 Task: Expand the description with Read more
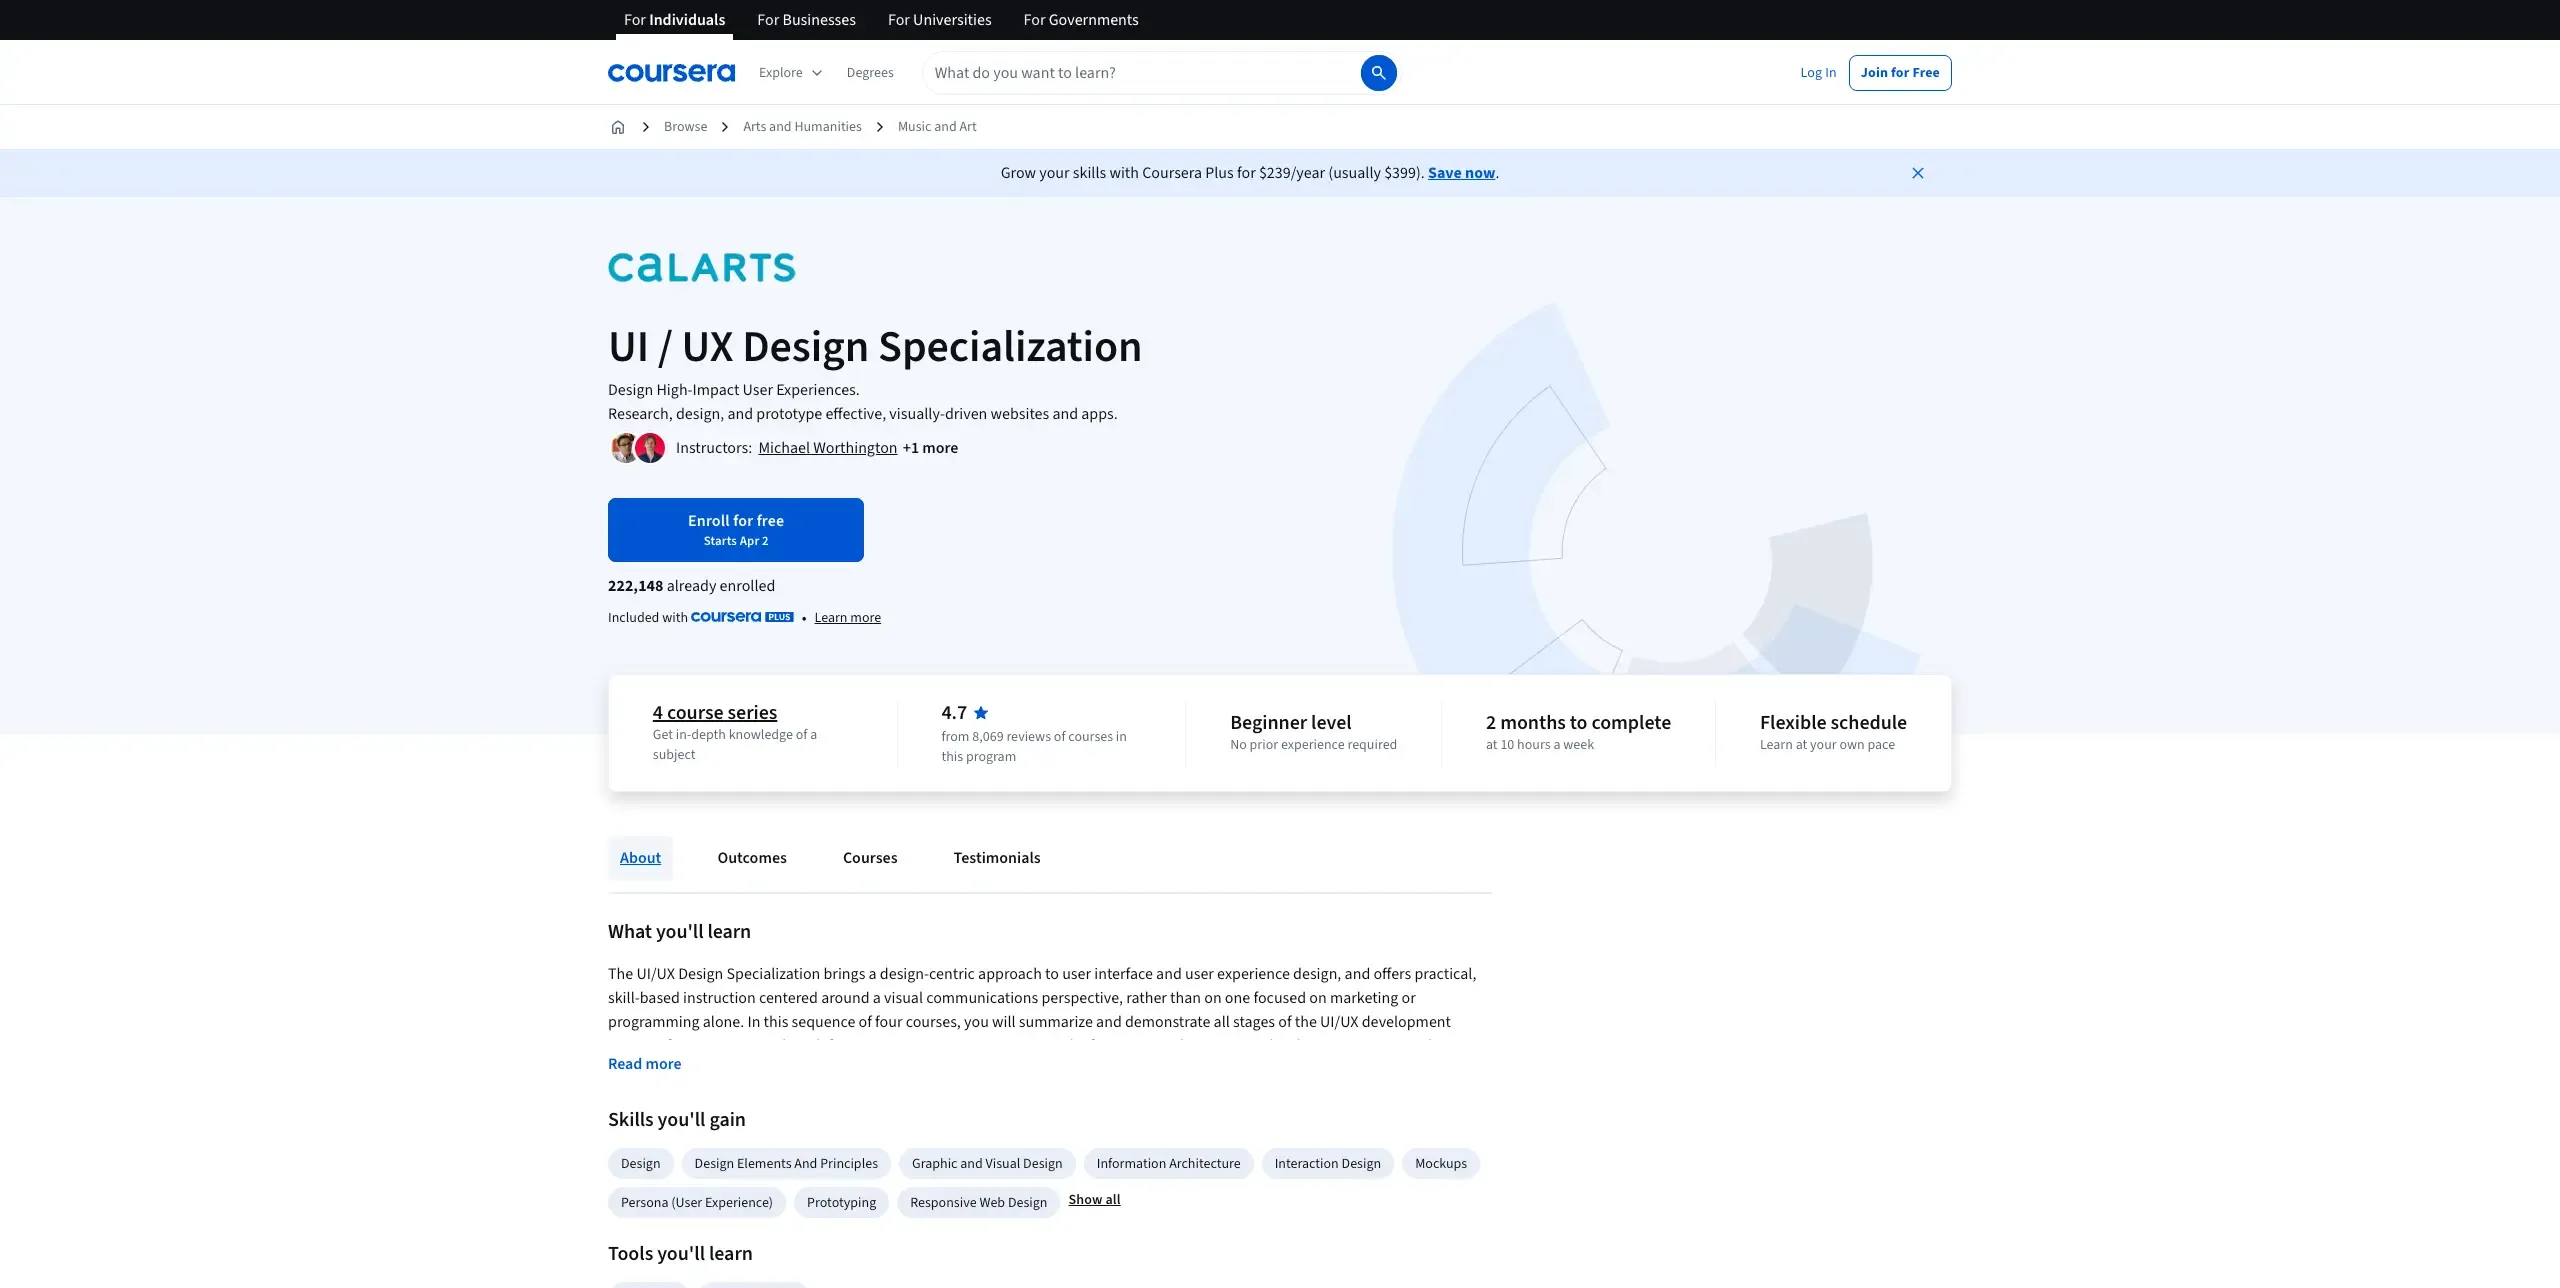[644, 1063]
